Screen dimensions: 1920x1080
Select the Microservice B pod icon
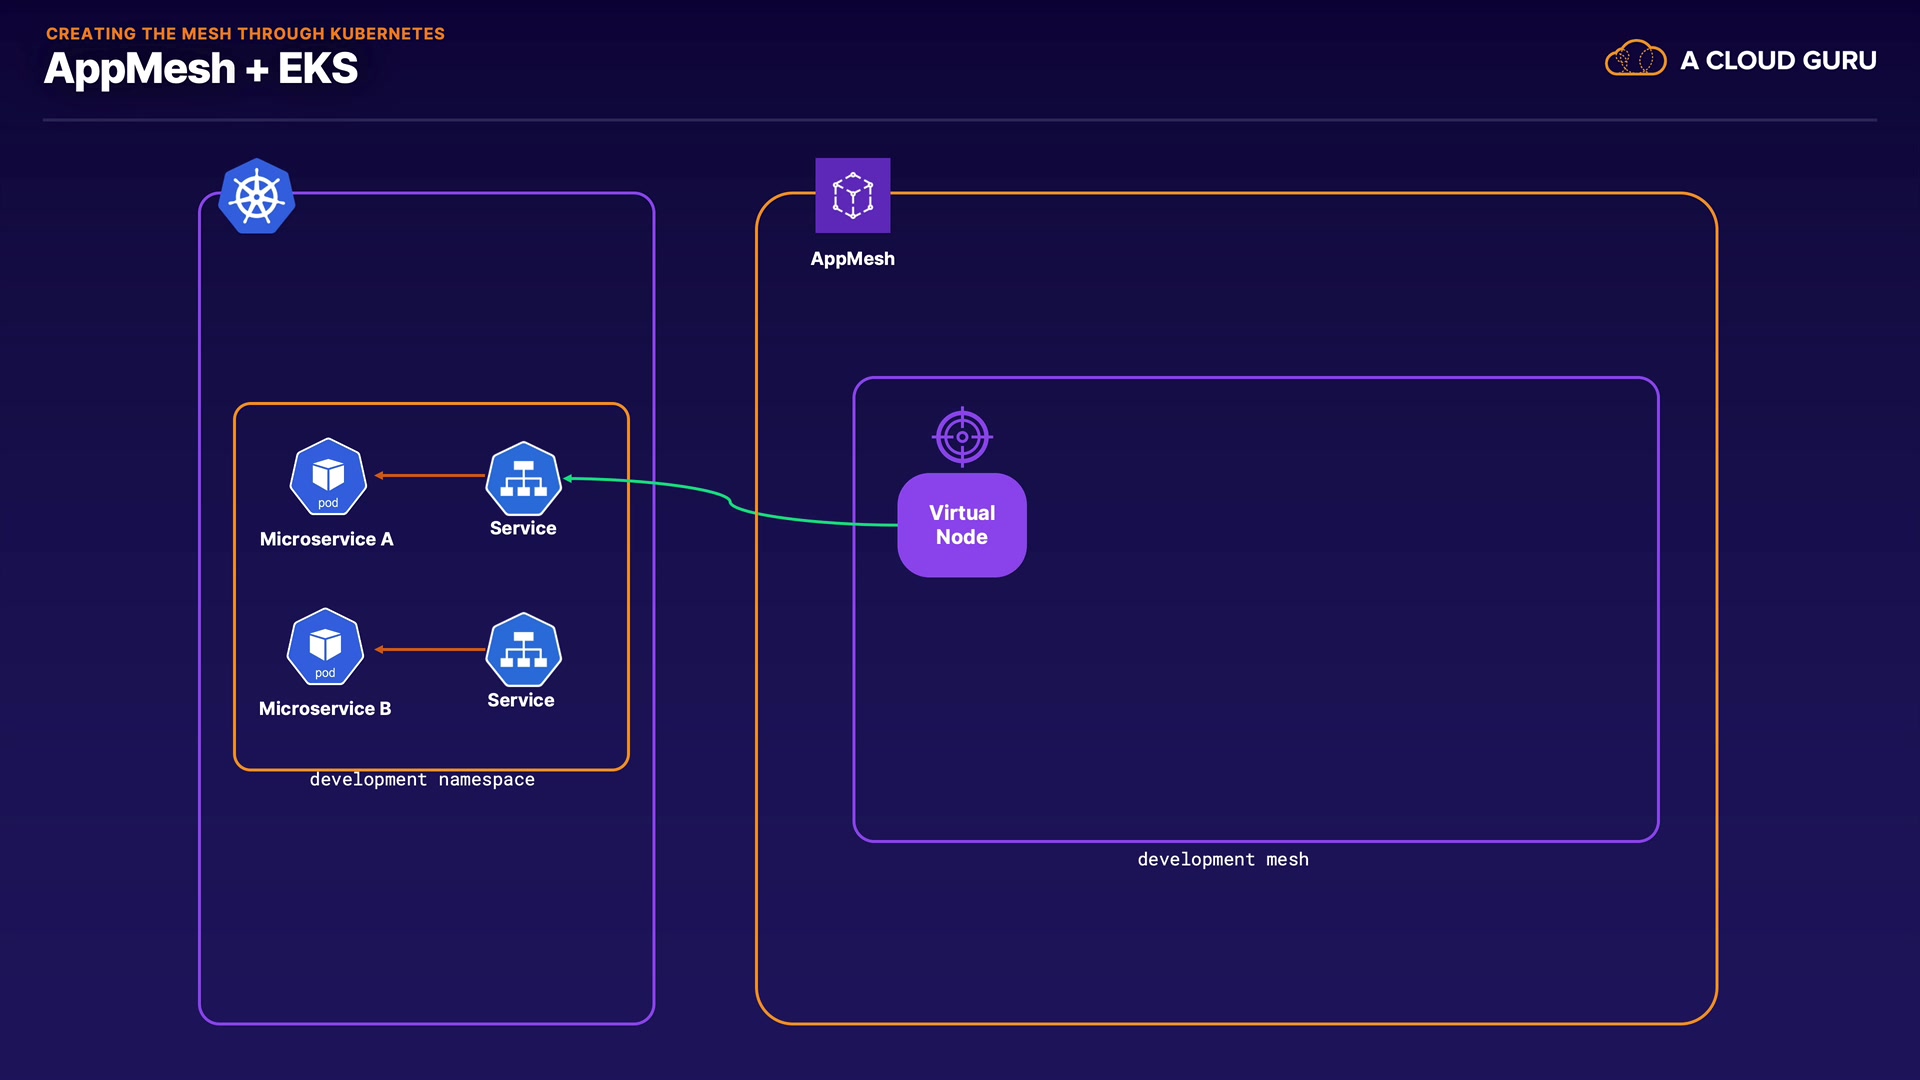pyautogui.click(x=325, y=647)
